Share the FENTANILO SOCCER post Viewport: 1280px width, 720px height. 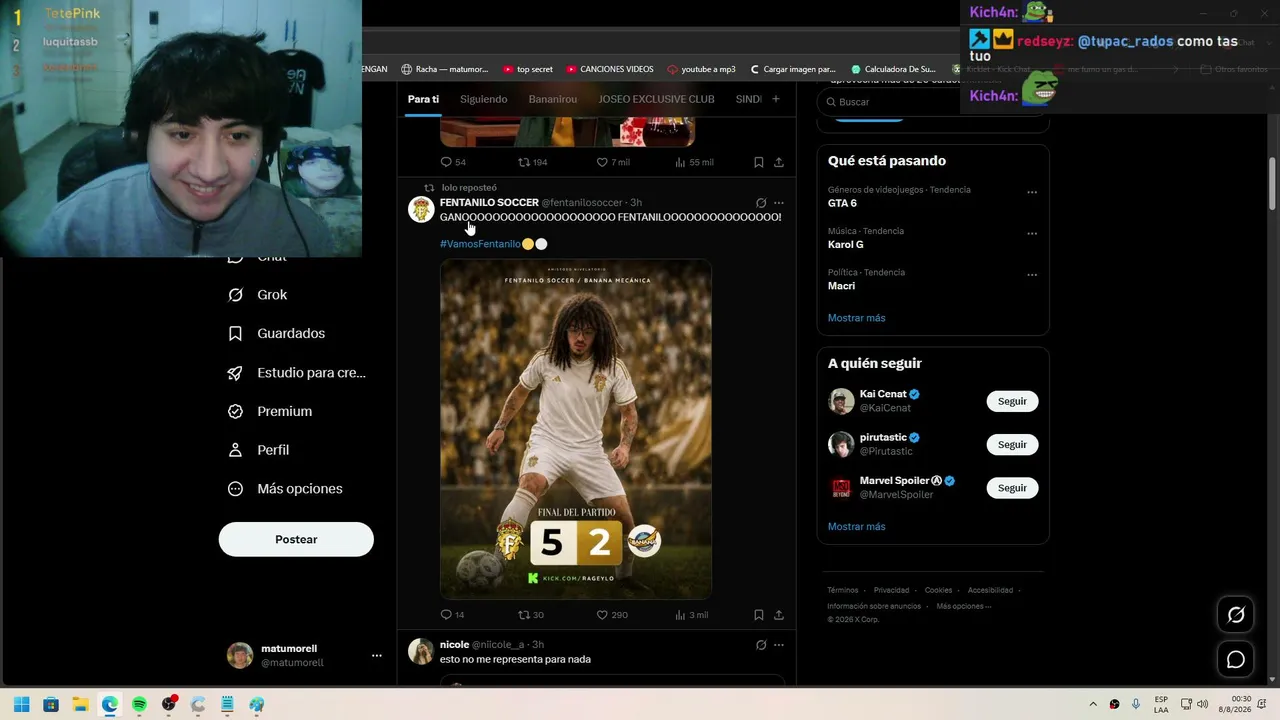point(779,615)
